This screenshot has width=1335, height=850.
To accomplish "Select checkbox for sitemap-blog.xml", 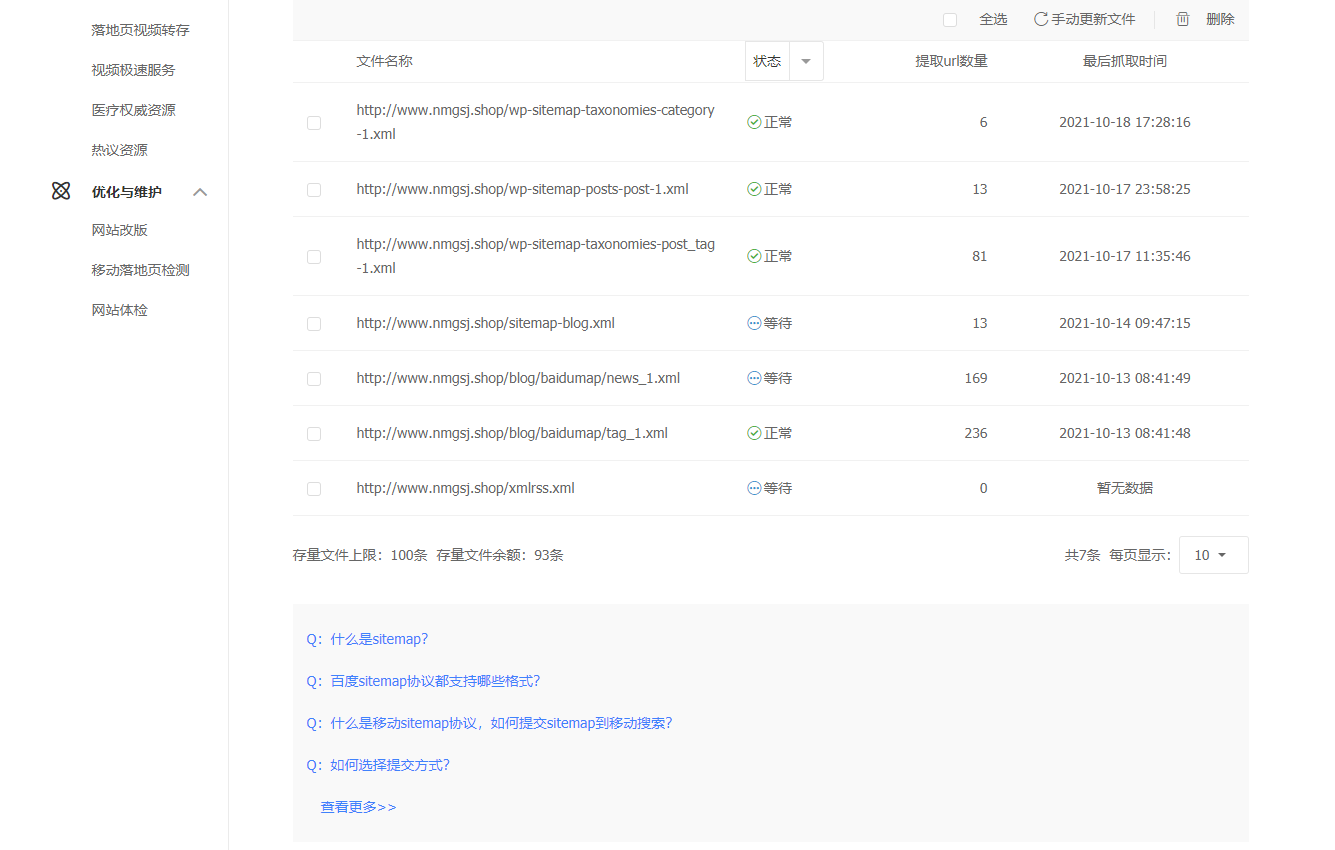I will pyautogui.click(x=314, y=324).
